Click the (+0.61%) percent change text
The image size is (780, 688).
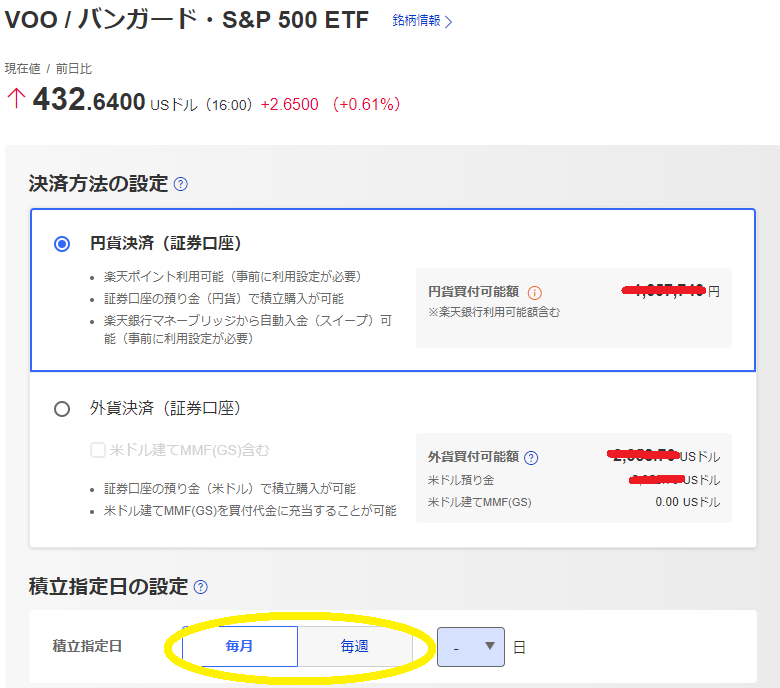[367, 104]
